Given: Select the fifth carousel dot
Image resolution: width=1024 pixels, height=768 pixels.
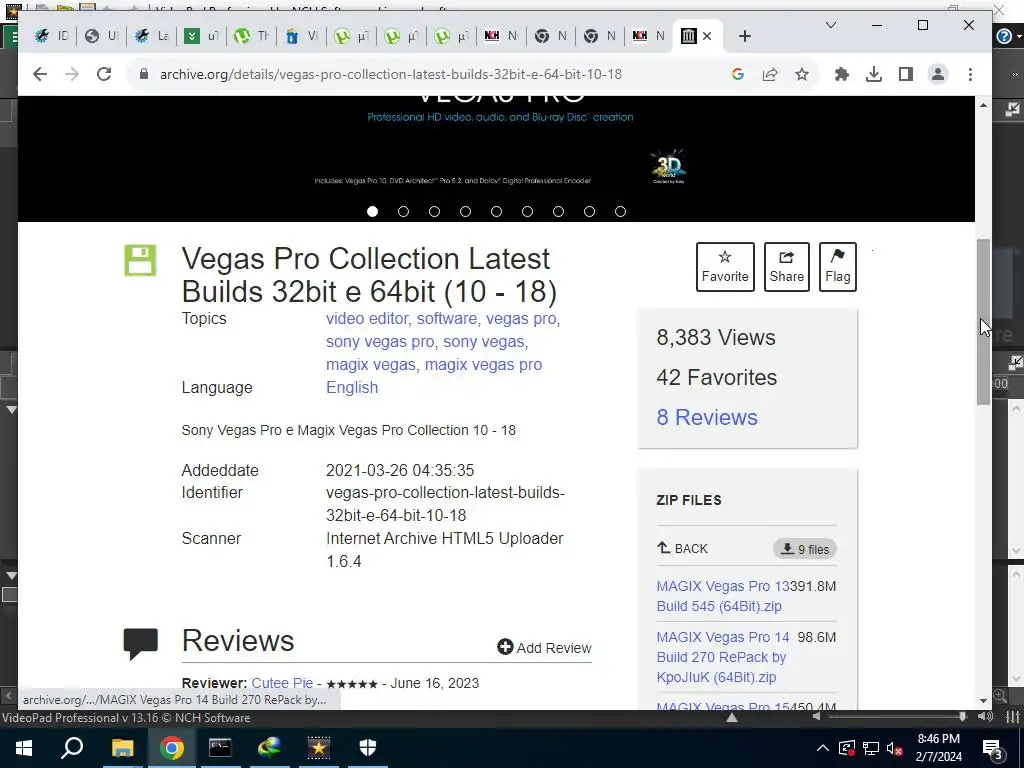Looking at the screenshot, I should pos(496,212).
